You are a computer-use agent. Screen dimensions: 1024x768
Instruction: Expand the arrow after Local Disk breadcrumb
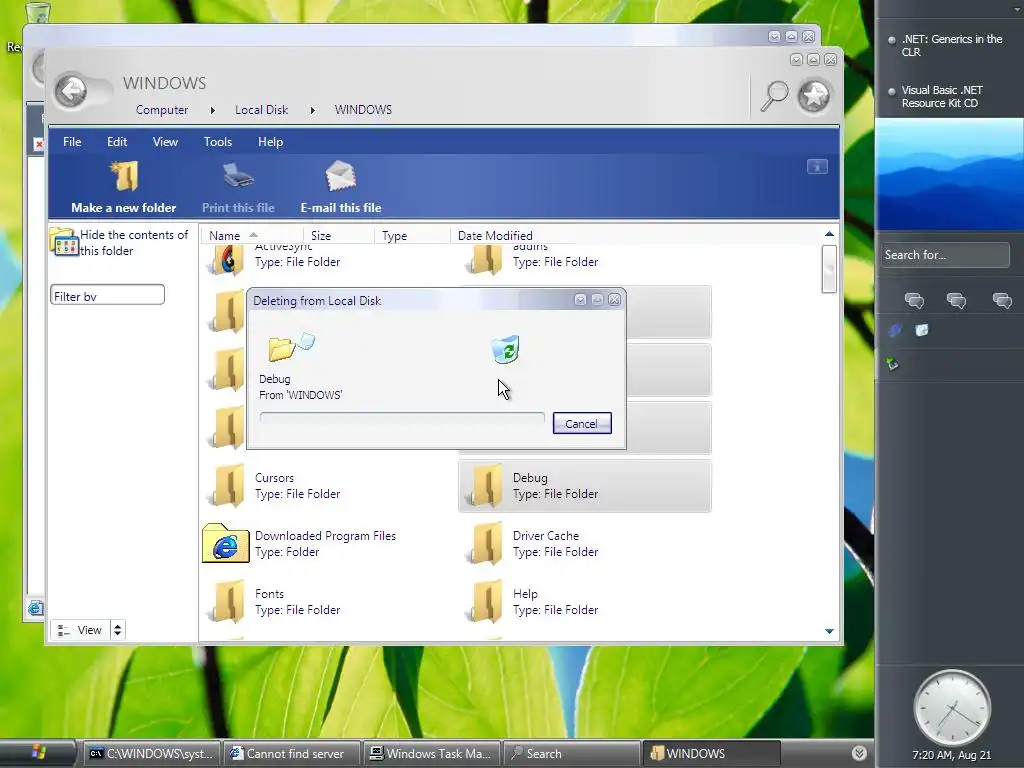click(312, 110)
